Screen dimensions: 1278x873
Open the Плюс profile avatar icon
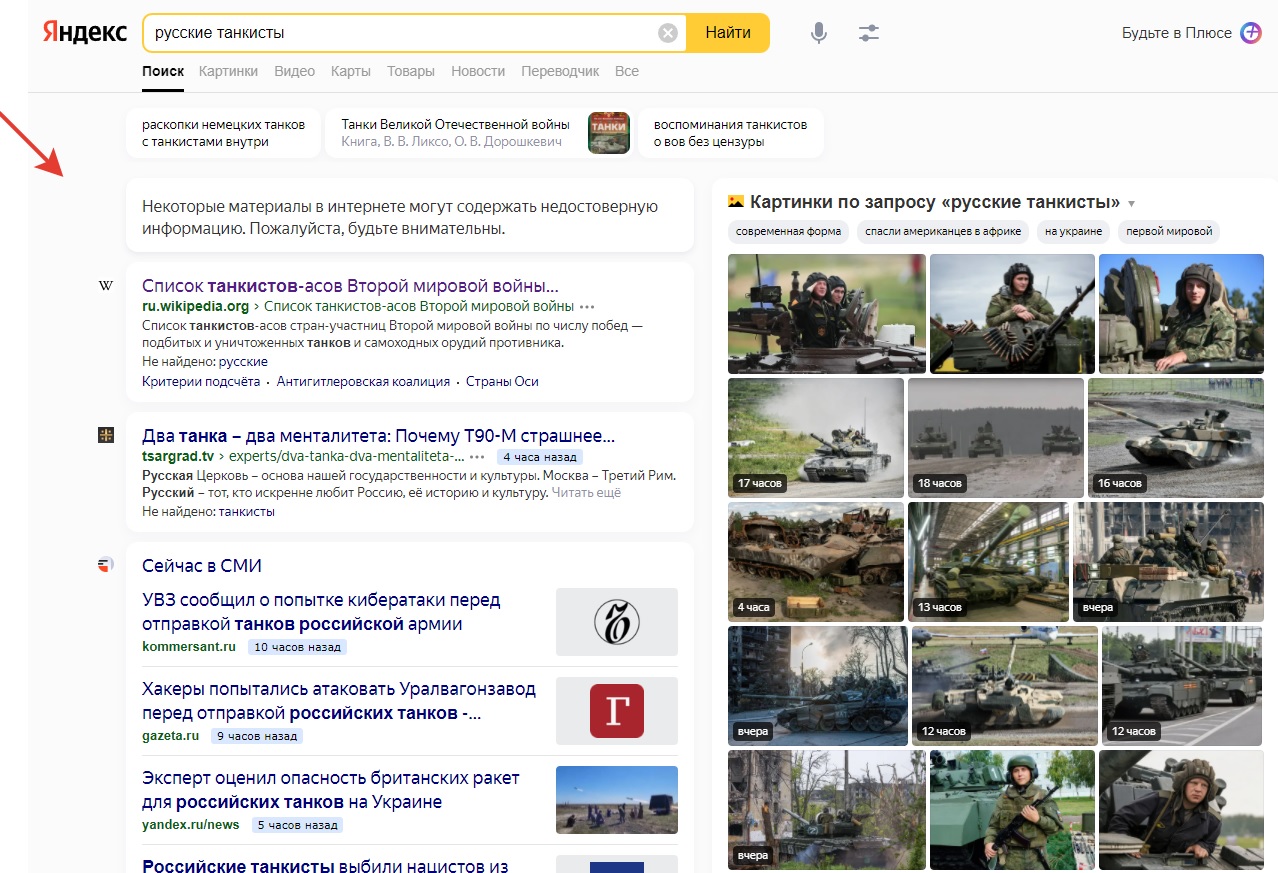[1251, 33]
